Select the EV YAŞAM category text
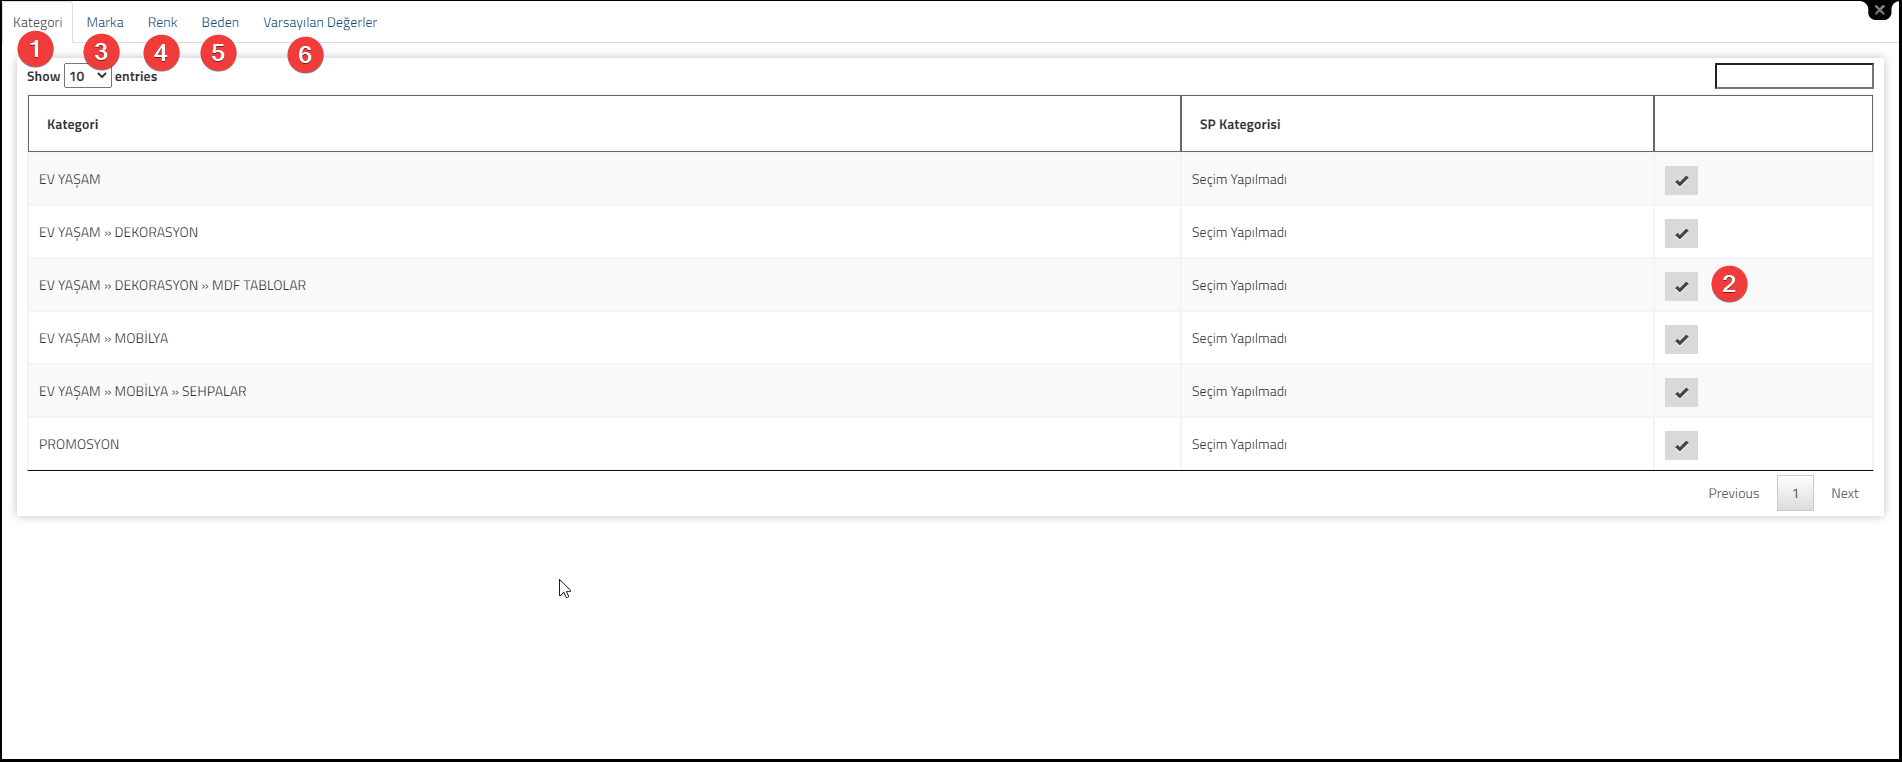 pos(70,179)
